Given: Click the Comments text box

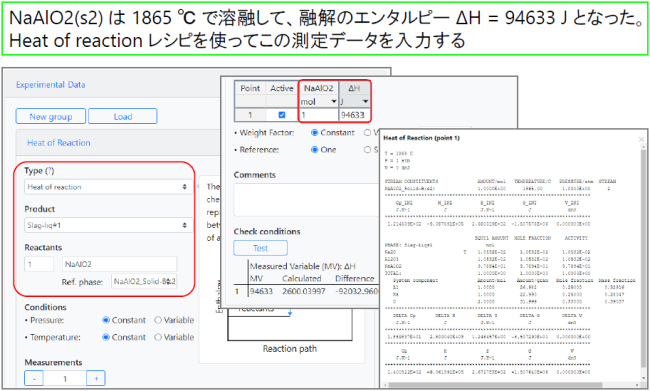Looking at the screenshot, I should pos(306,200).
